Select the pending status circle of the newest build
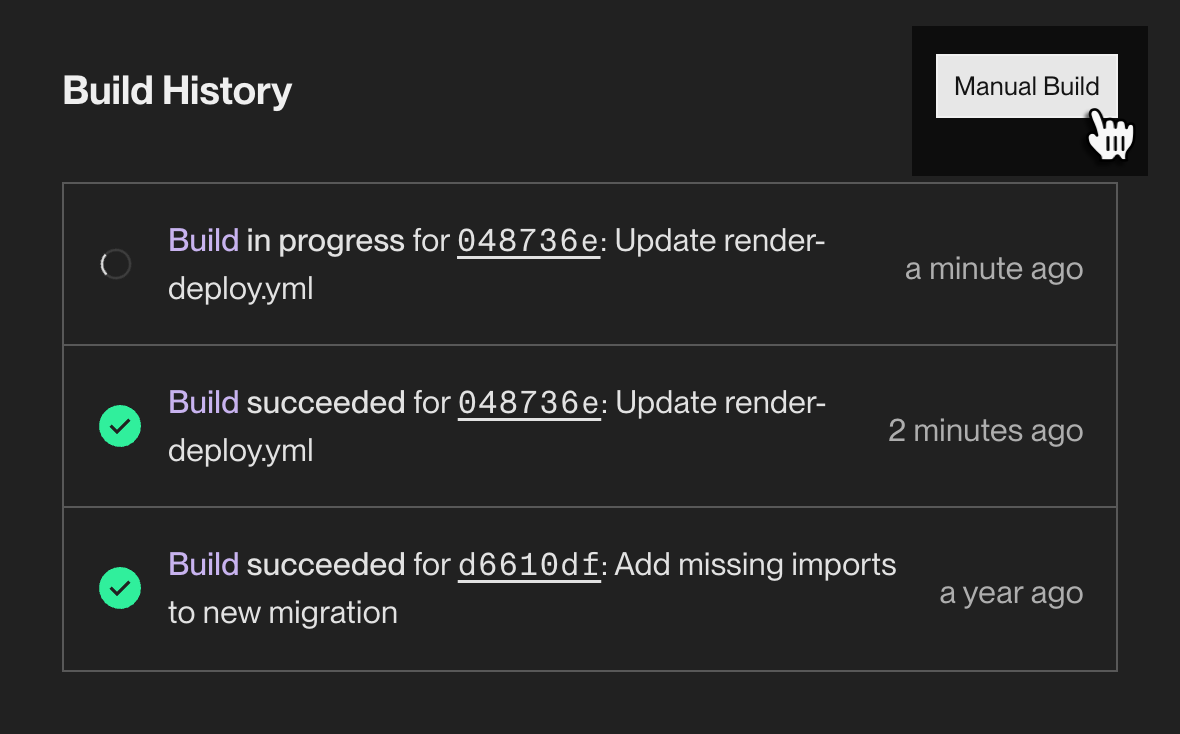Screen dimensions: 1180x734 click(115, 263)
